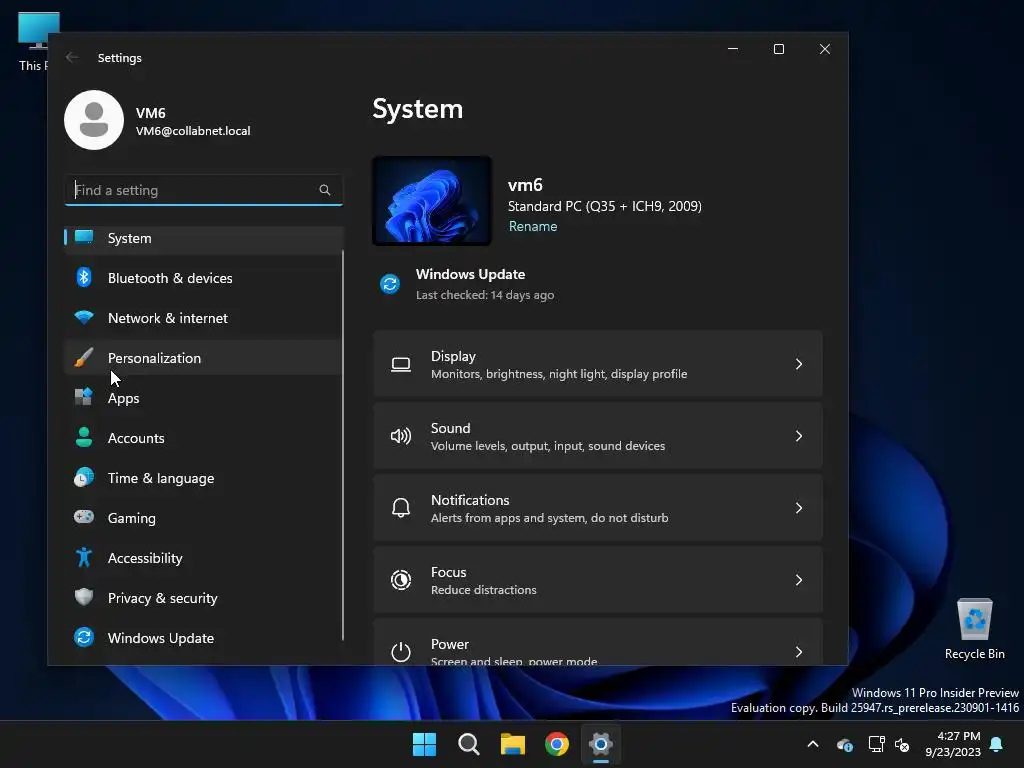Click the System monitor icon in sidebar
1024x768 pixels.
click(x=84, y=237)
